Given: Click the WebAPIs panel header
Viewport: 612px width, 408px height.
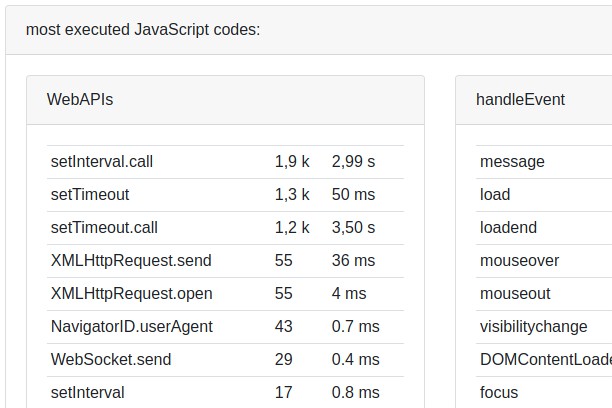Looking at the screenshot, I should (x=80, y=99).
